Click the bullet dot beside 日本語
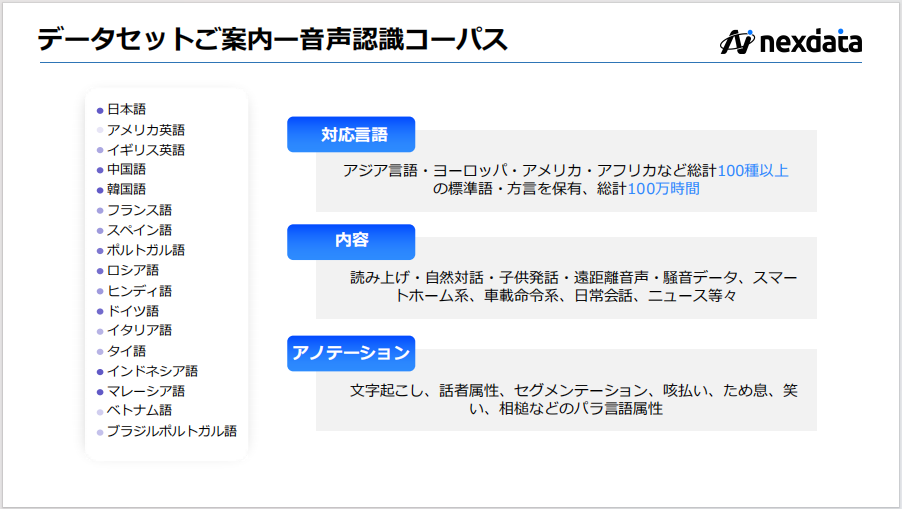Image resolution: width=902 pixels, height=509 pixels. tap(100, 110)
